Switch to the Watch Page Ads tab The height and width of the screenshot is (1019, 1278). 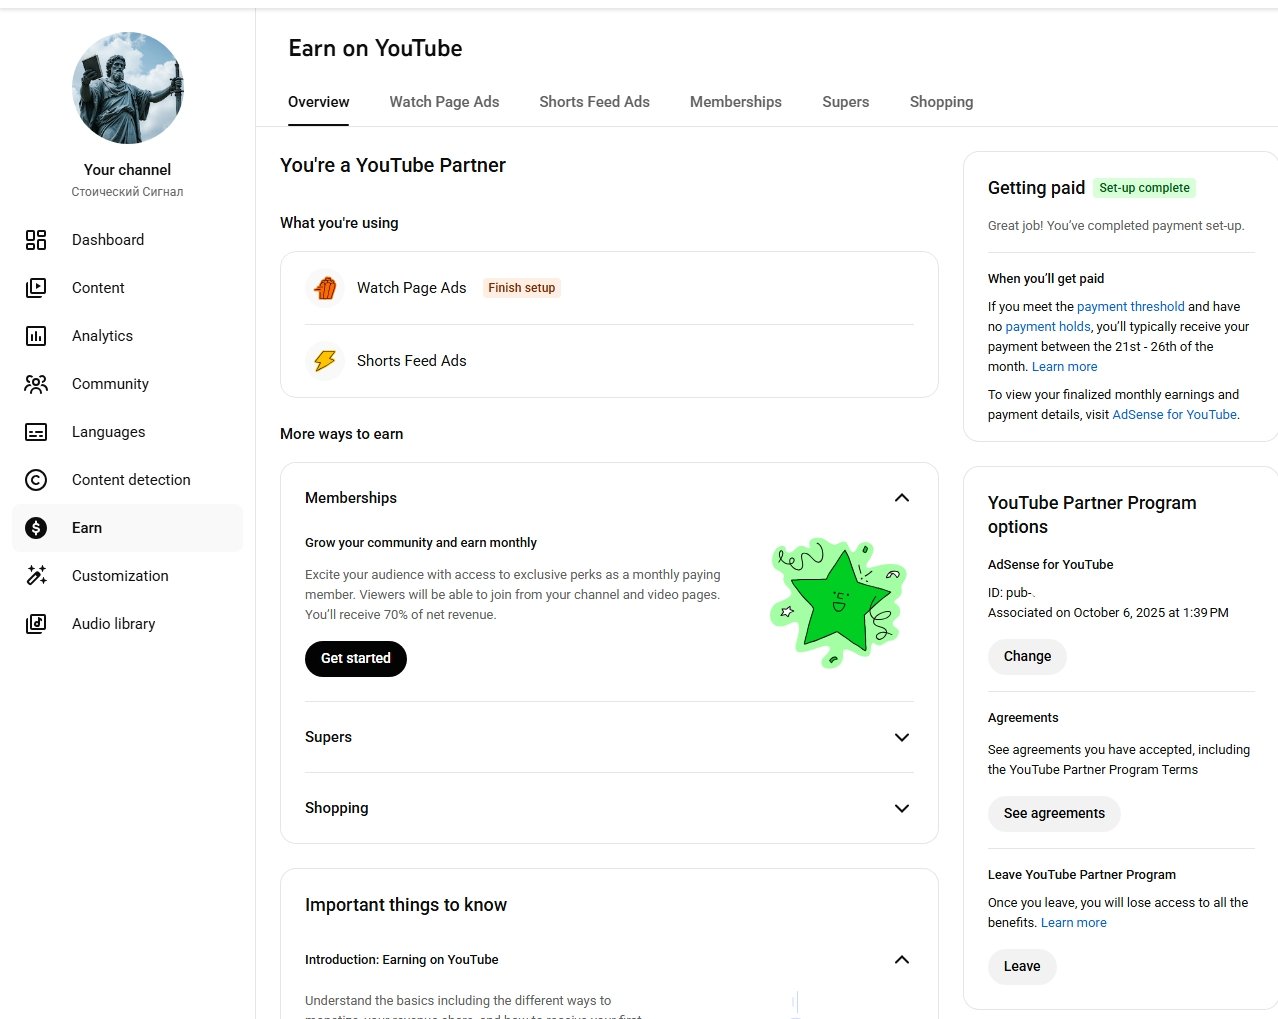click(444, 102)
